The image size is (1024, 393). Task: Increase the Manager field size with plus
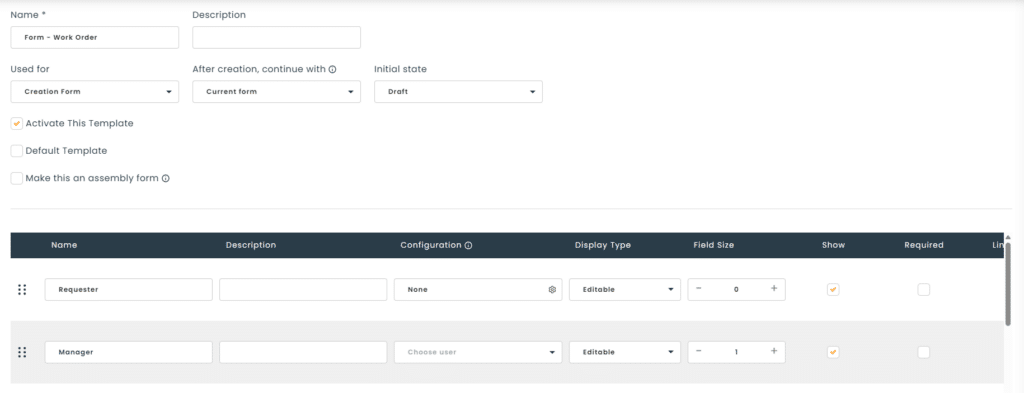coord(774,351)
